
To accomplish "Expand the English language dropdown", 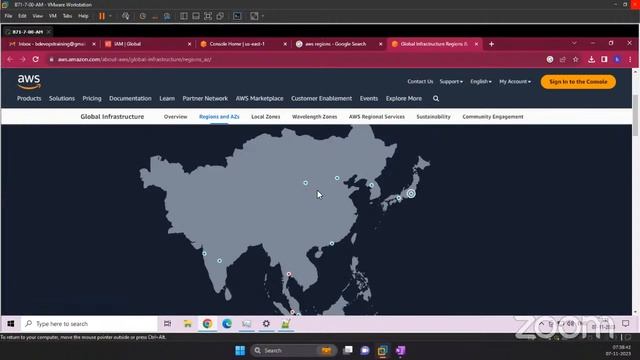I will [x=481, y=82].
